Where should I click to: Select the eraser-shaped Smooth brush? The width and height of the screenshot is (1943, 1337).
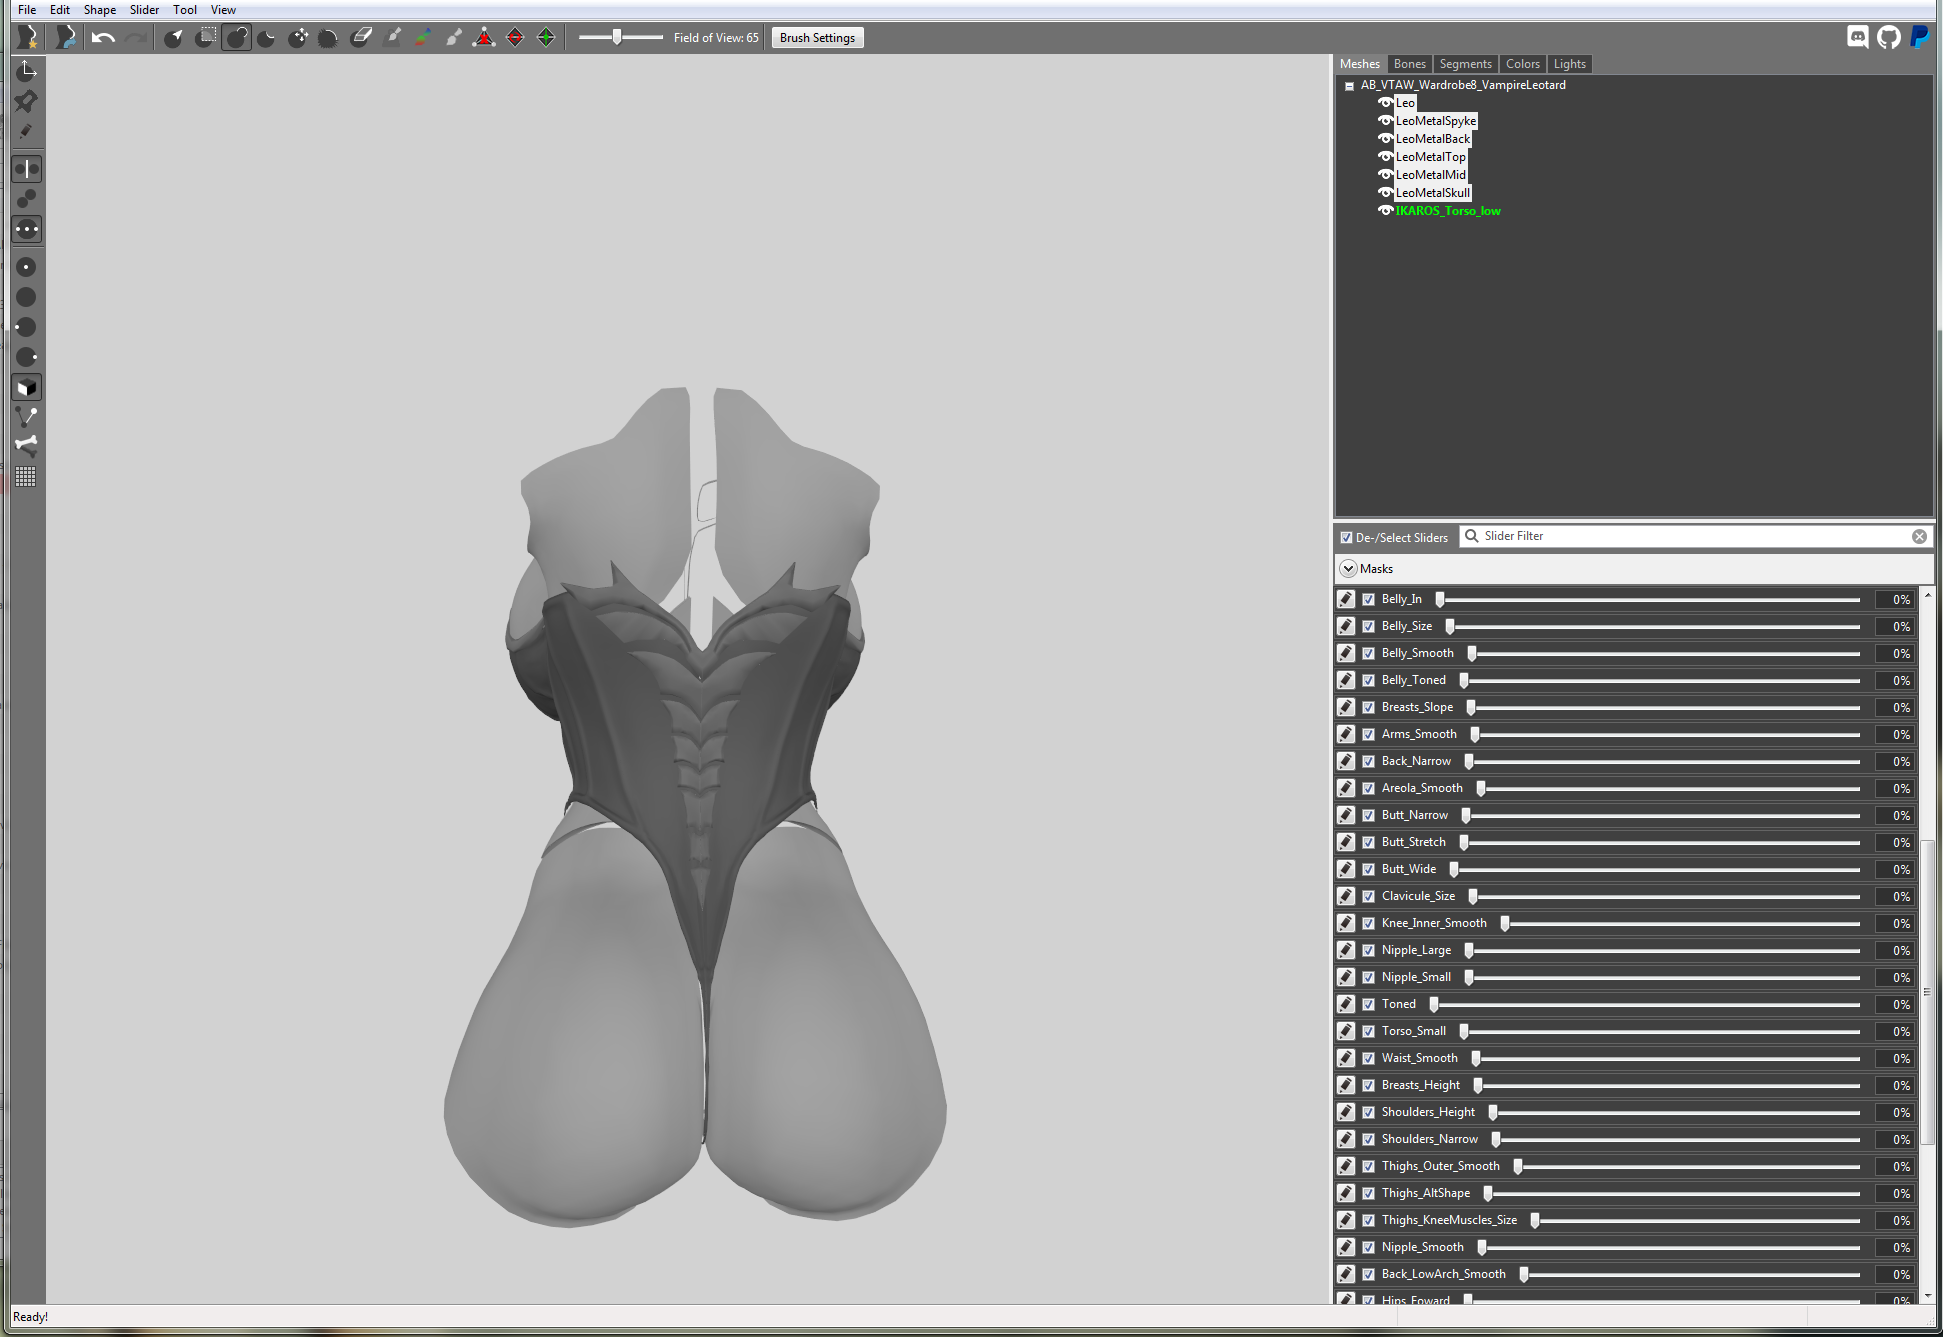[361, 38]
